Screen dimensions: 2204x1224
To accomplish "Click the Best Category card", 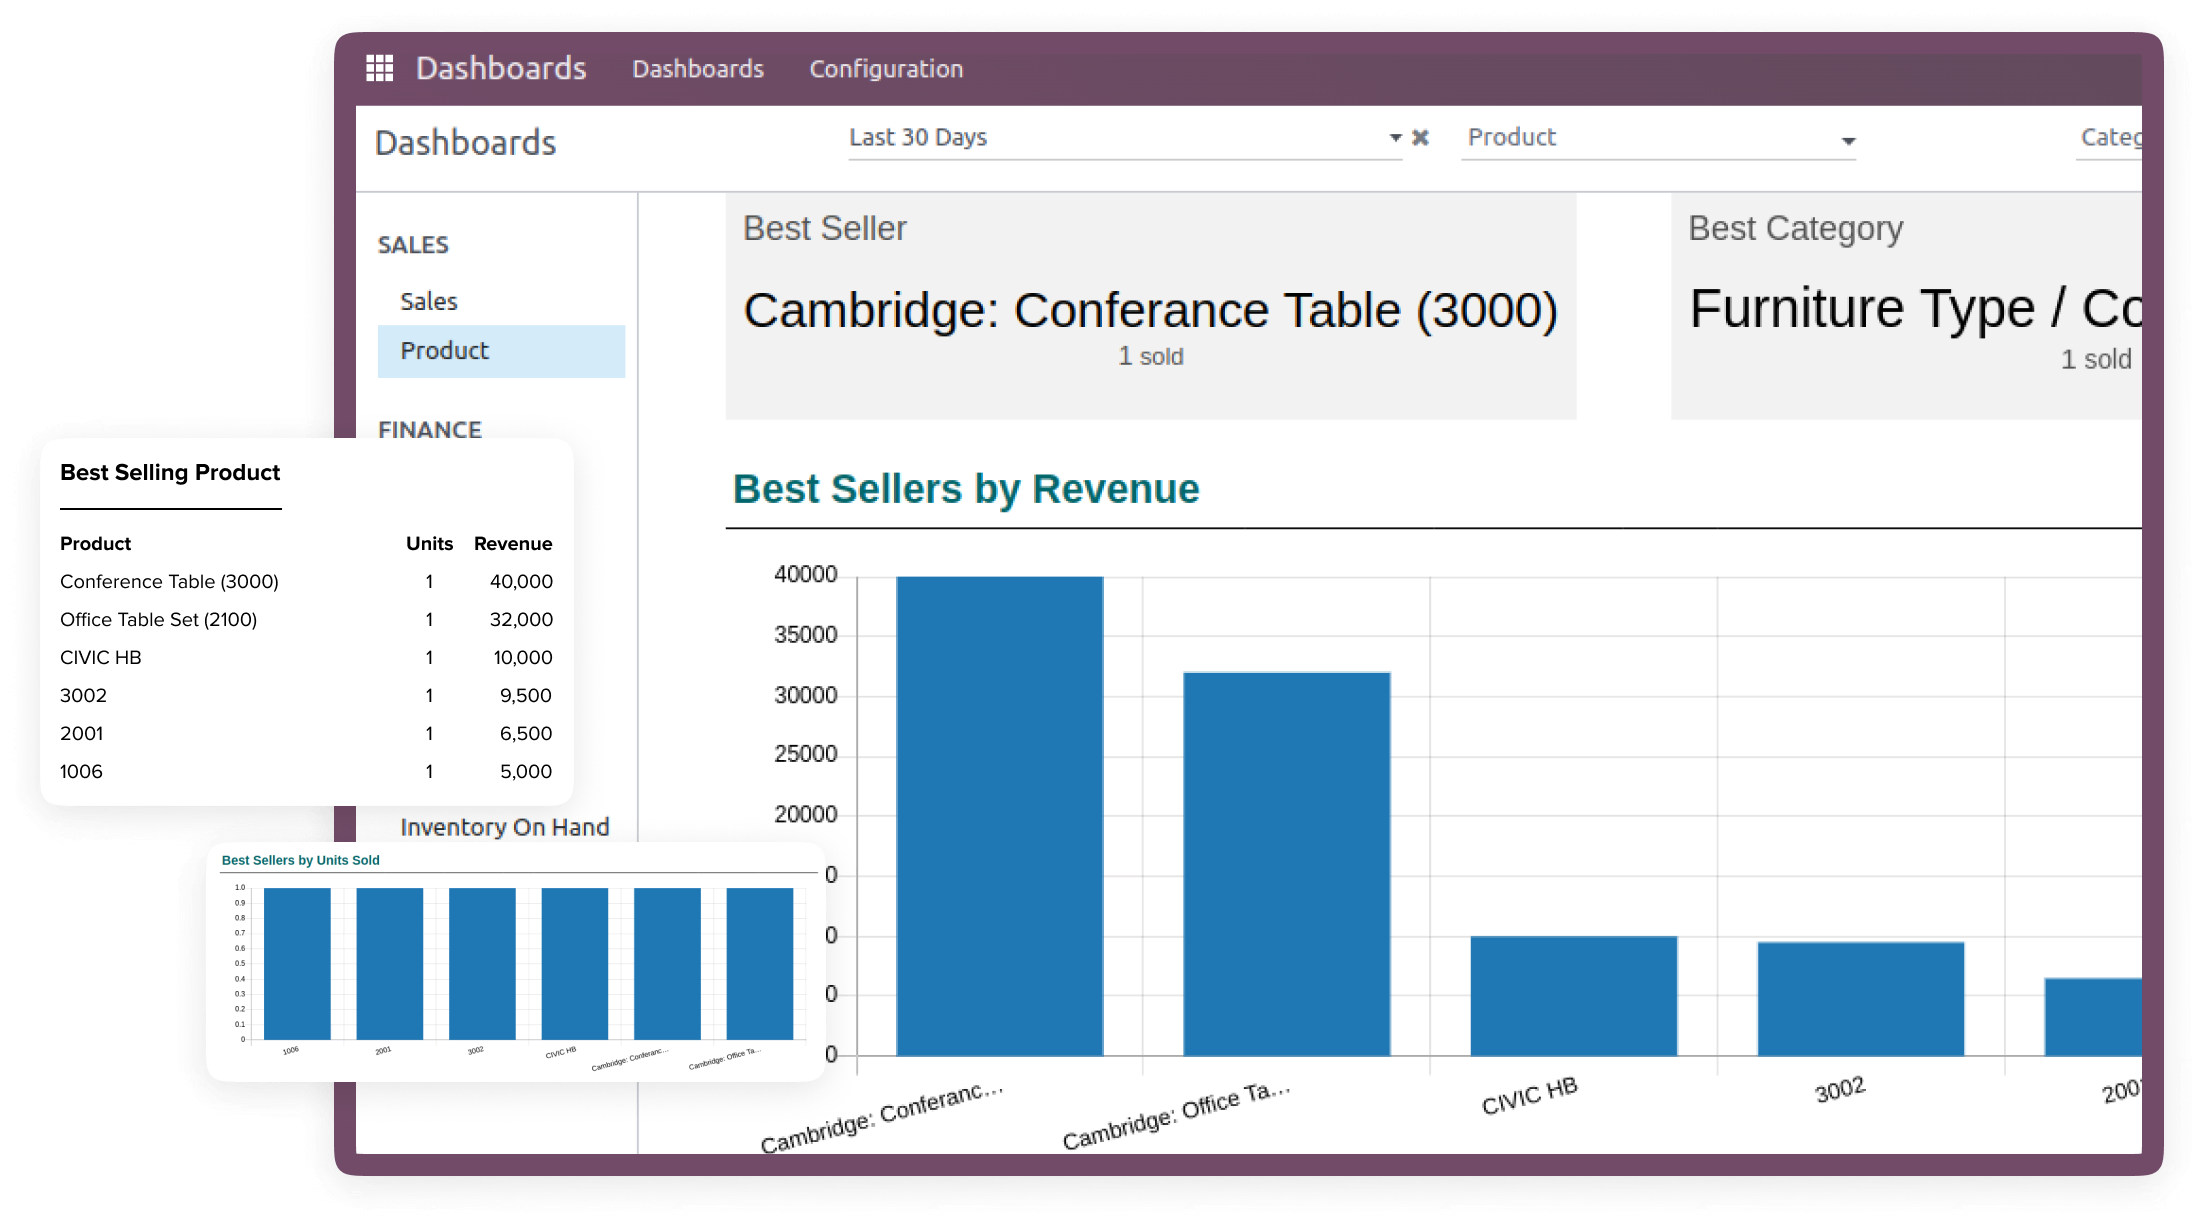I will pyautogui.click(x=1905, y=305).
